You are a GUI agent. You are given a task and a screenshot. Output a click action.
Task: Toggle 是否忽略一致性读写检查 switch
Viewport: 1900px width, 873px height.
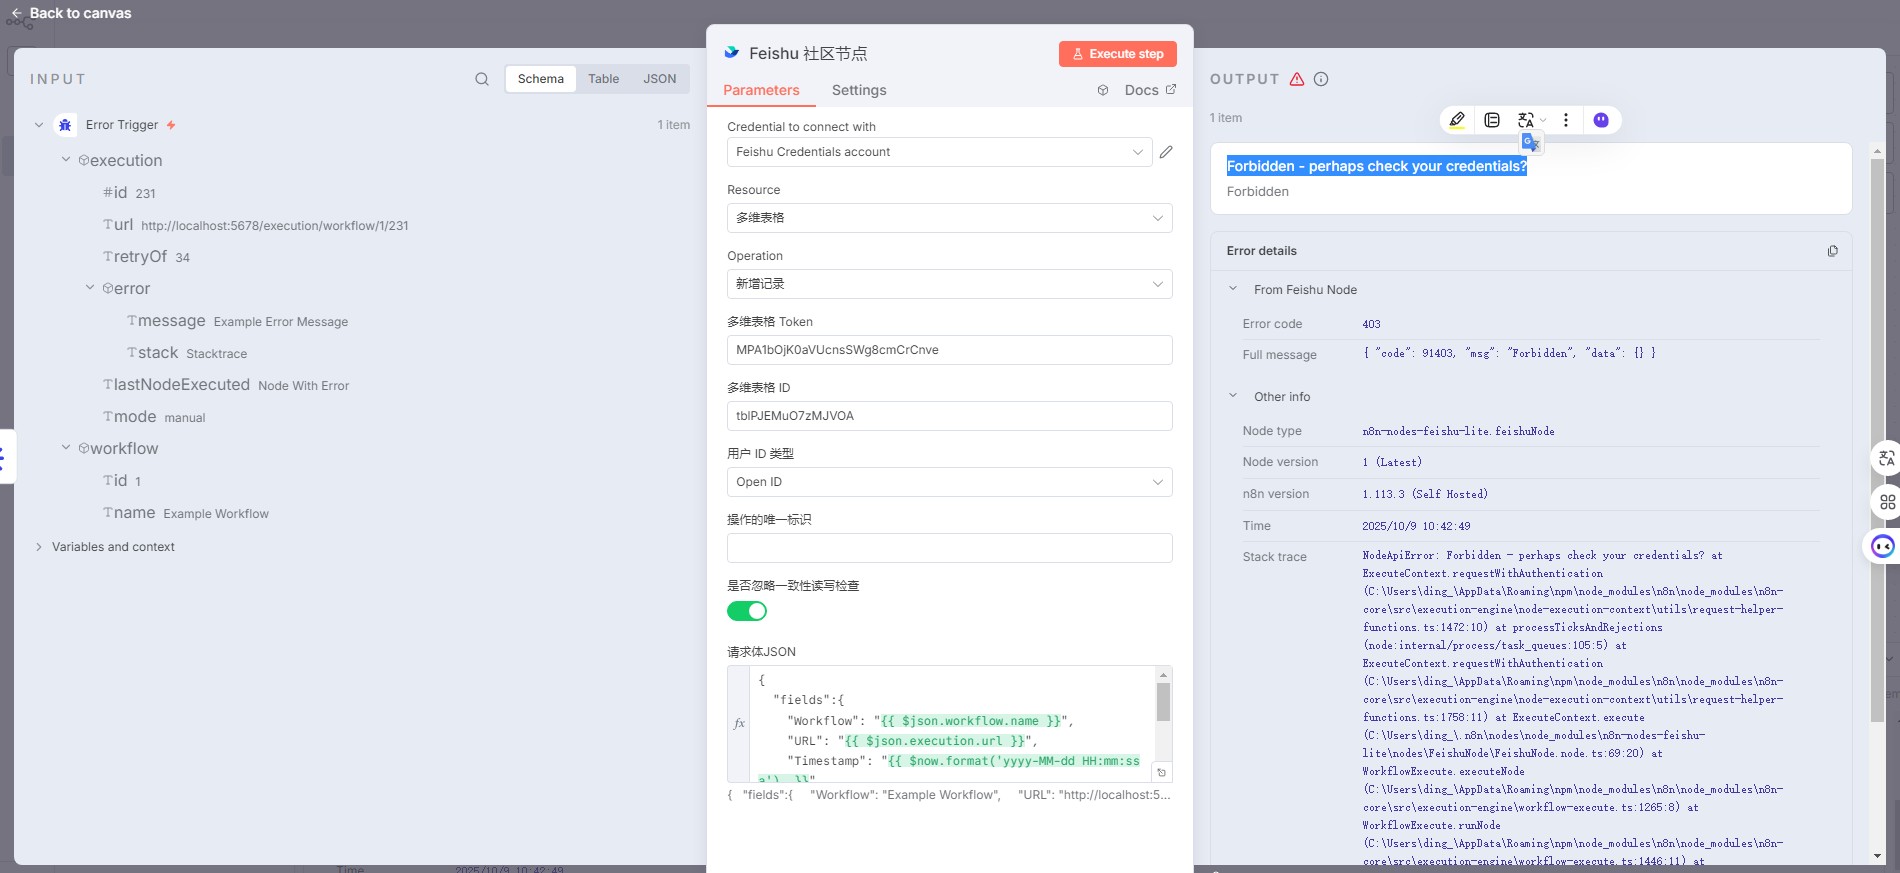(x=747, y=611)
